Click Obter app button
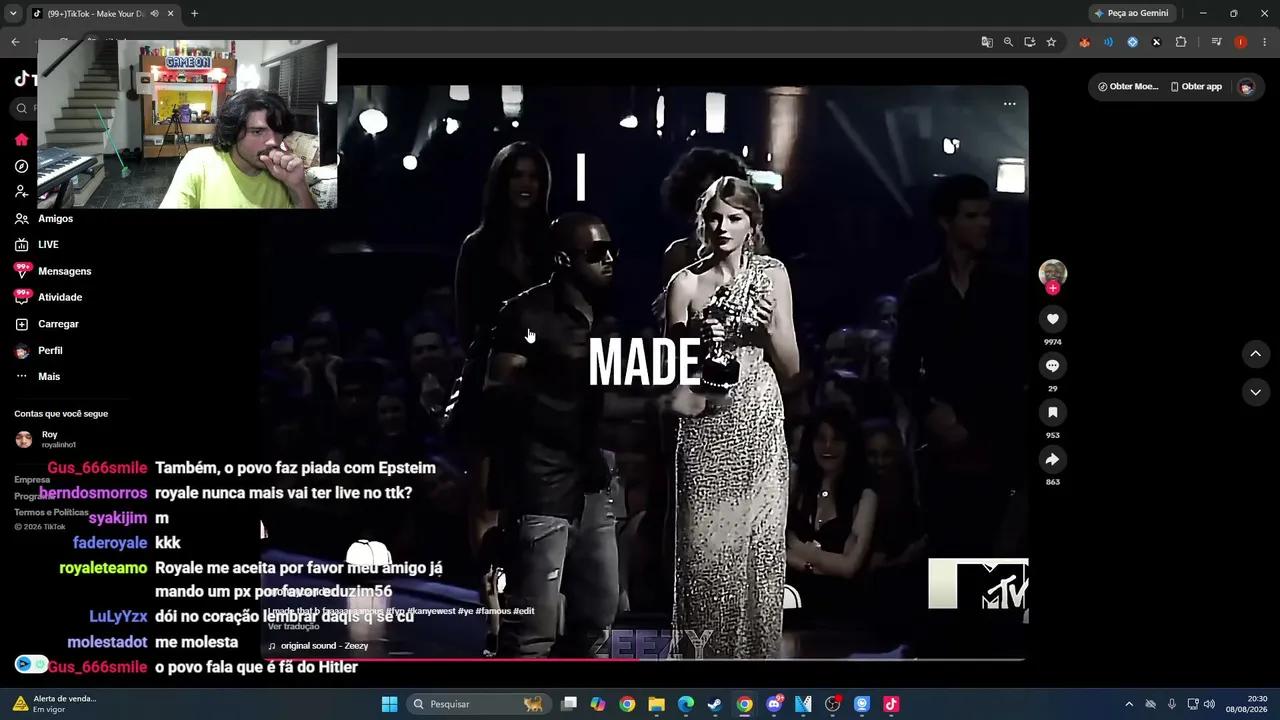The width and height of the screenshot is (1280, 720). coord(1196,87)
